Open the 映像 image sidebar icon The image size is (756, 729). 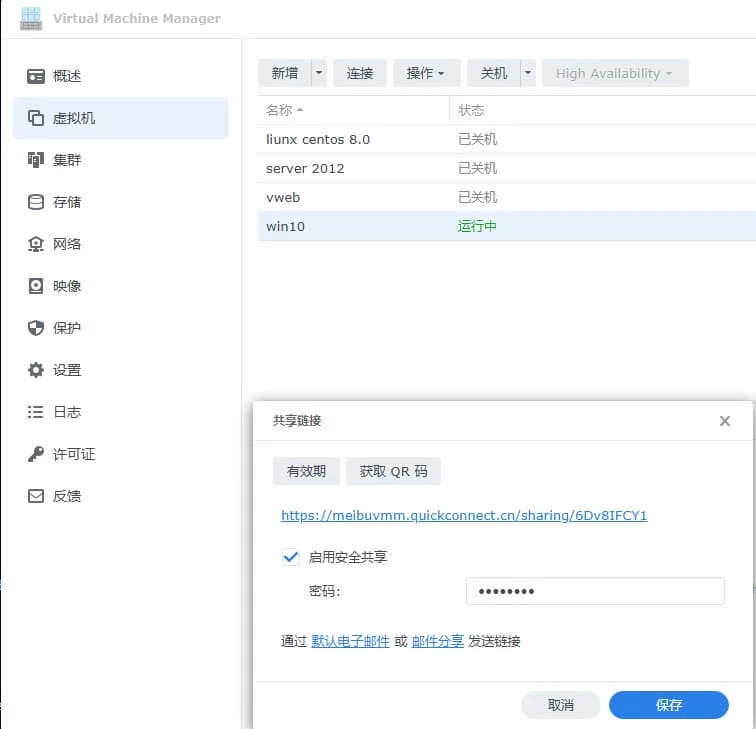pyautogui.click(x=36, y=286)
